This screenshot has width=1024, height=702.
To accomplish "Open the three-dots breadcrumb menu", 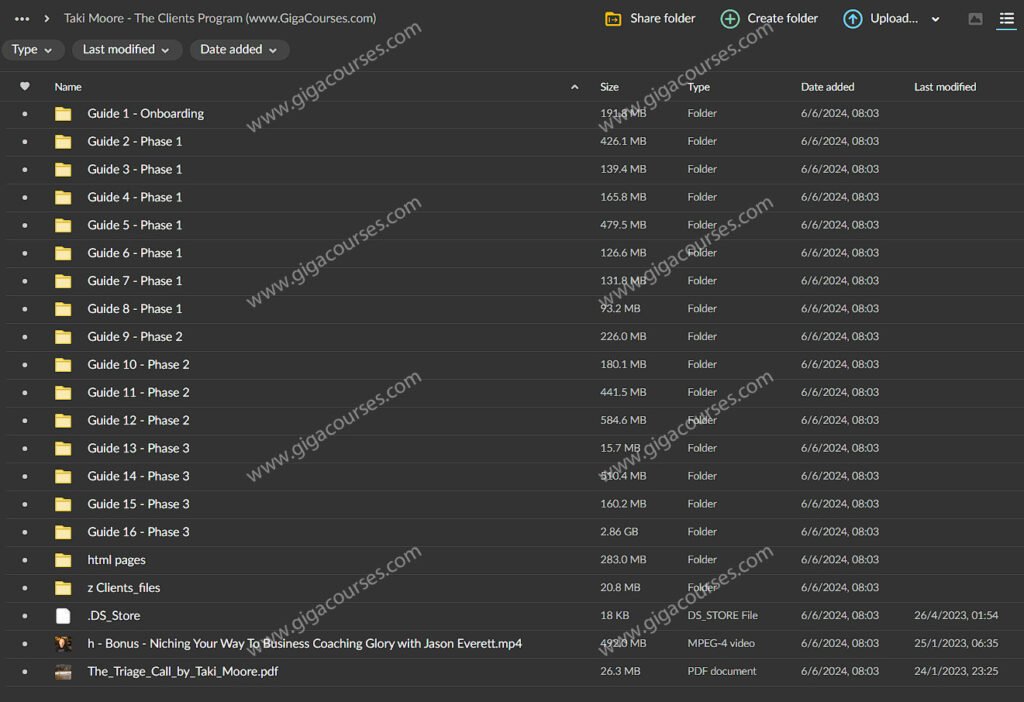I will tap(22, 19).
